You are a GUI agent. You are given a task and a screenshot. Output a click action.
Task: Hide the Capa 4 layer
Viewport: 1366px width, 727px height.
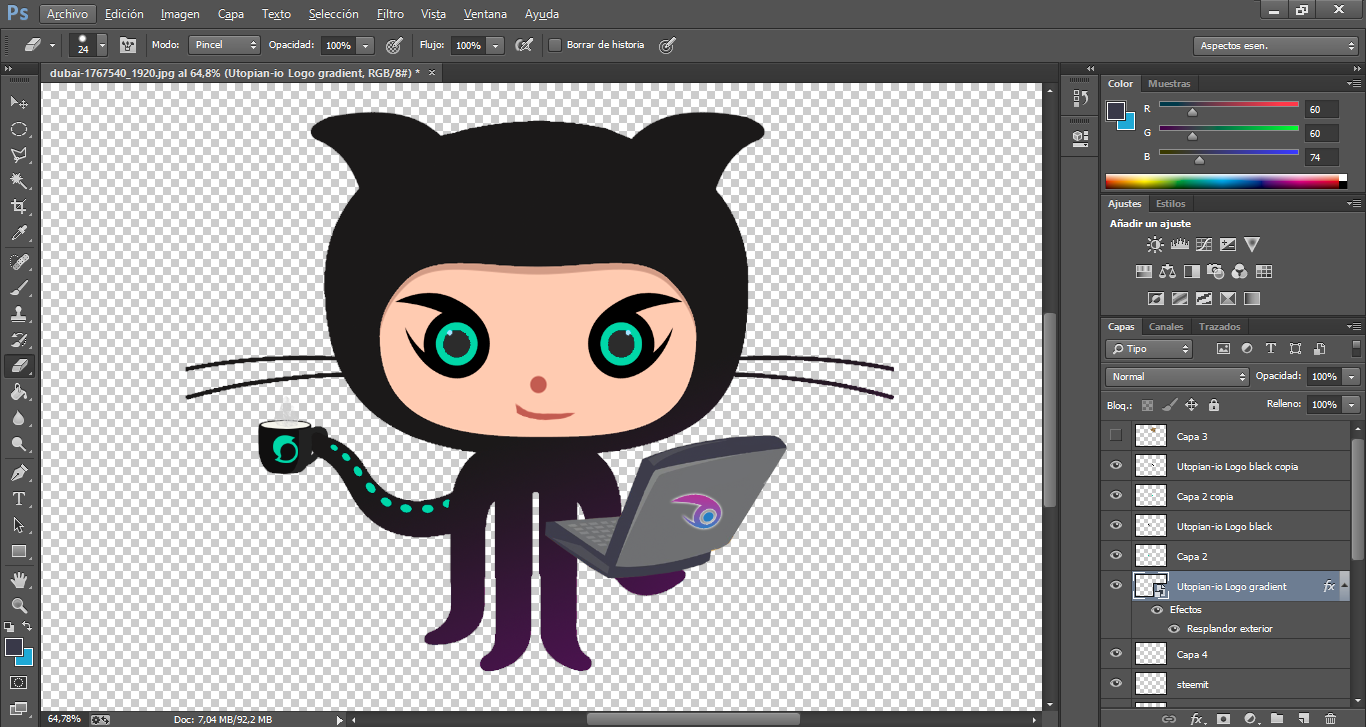(1116, 654)
